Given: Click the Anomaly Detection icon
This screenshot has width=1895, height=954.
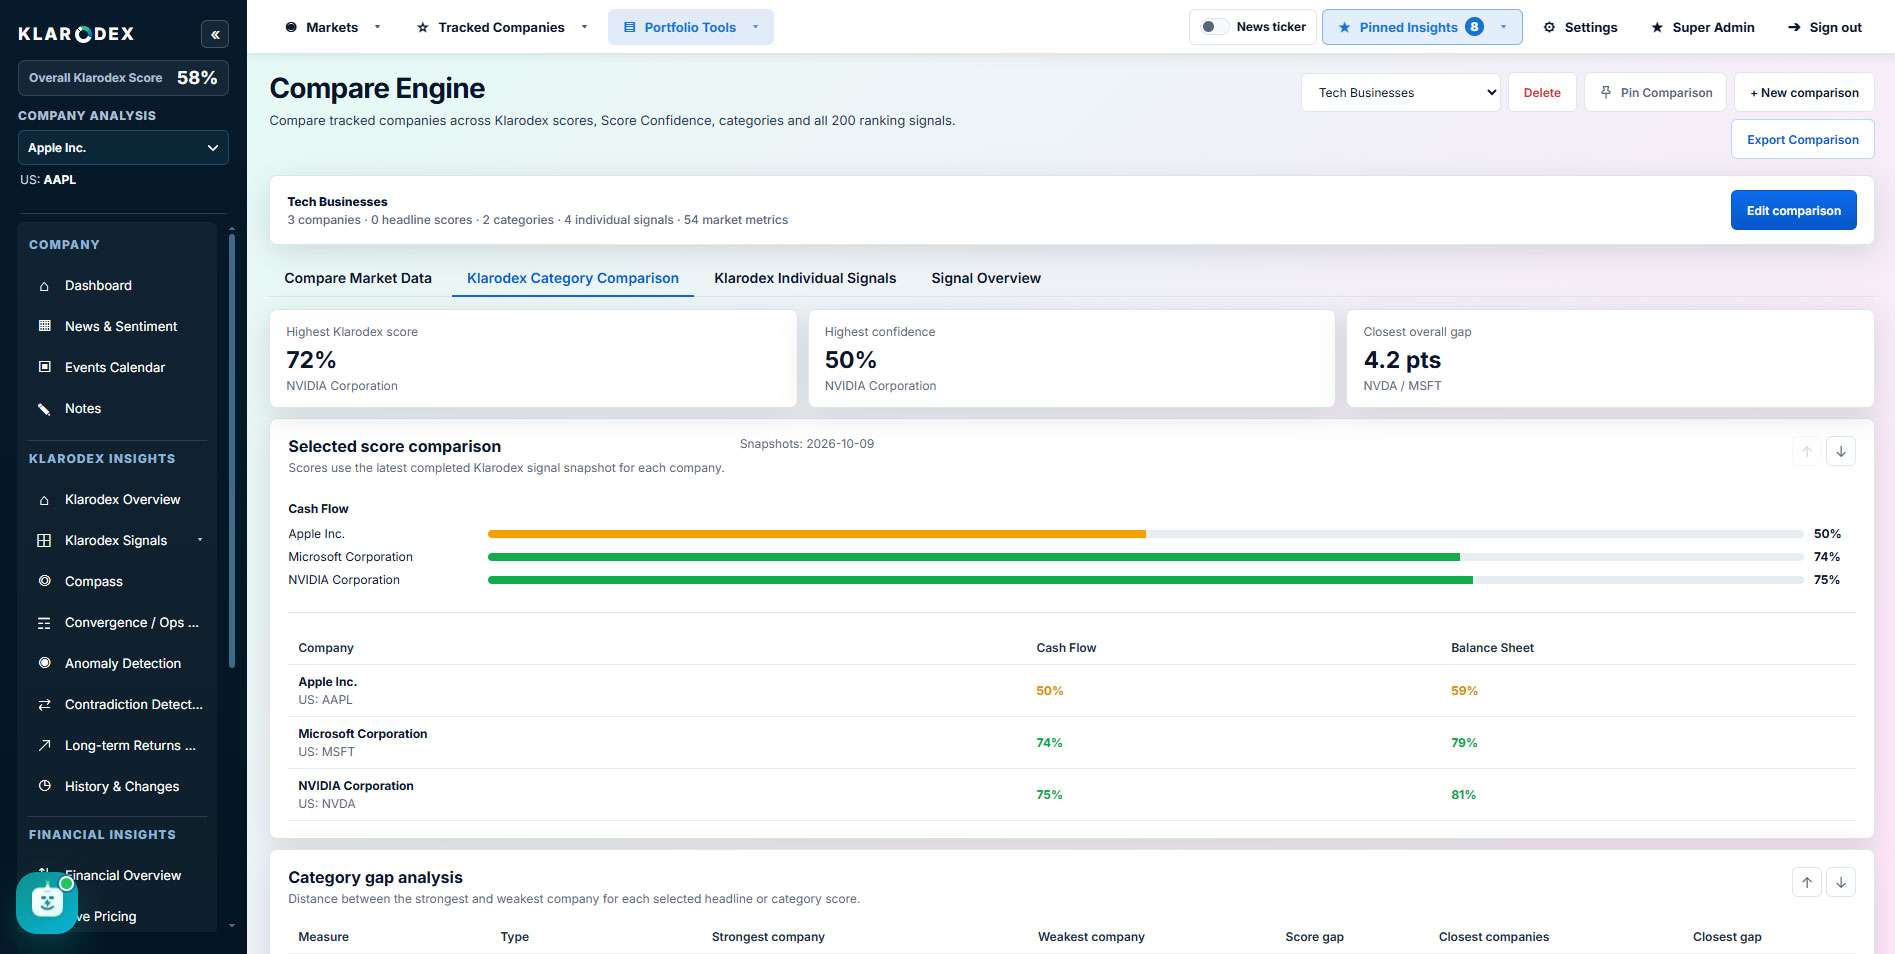Looking at the screenshot, I should [x=44, y=663].
